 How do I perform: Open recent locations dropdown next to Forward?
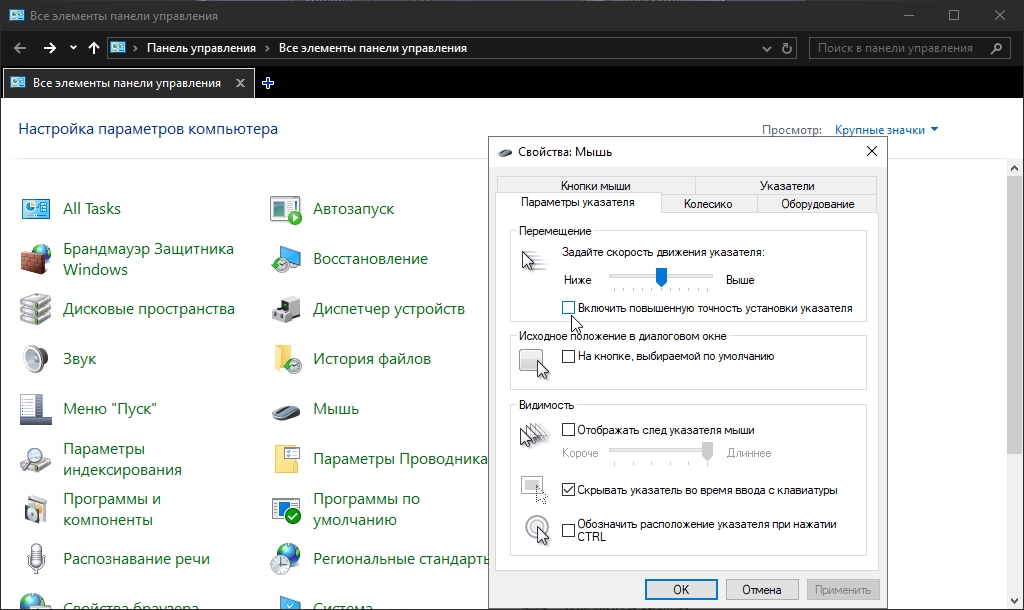coord(73,48)
